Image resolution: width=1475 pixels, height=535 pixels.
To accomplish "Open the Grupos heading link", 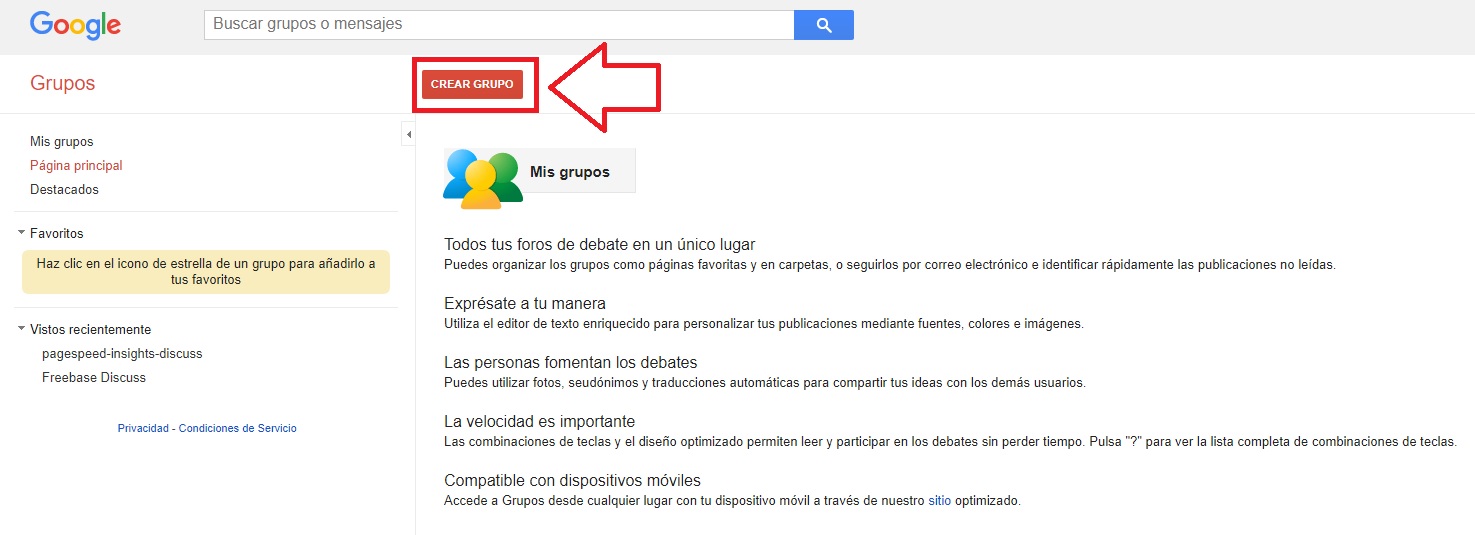I will tap(63, 83).
